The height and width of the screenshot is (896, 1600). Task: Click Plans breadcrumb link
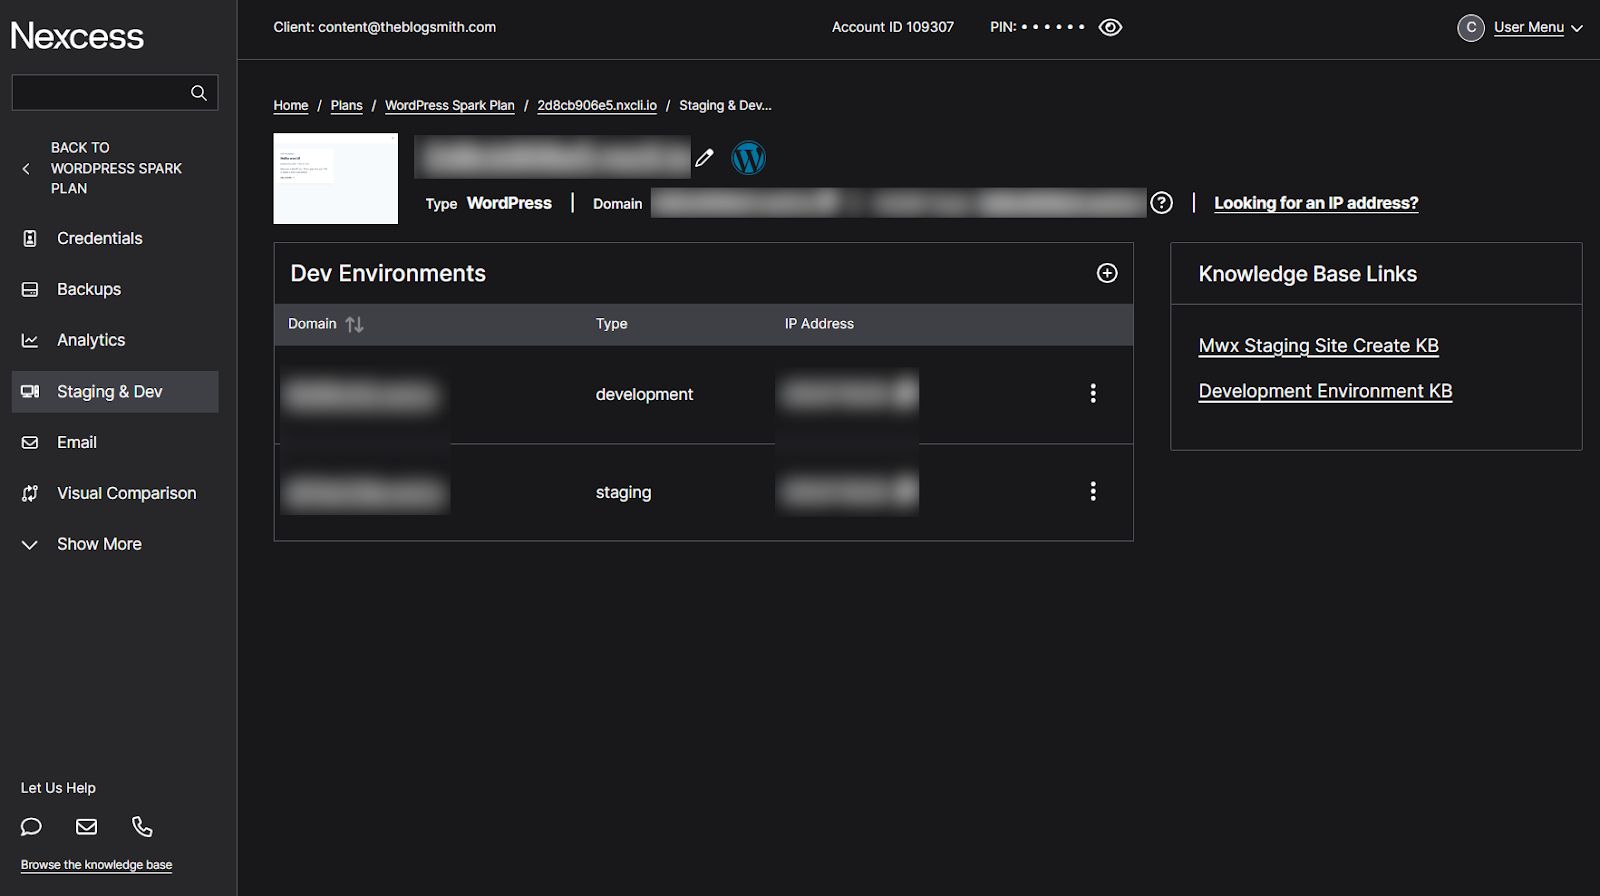click(x=347, y=106)
